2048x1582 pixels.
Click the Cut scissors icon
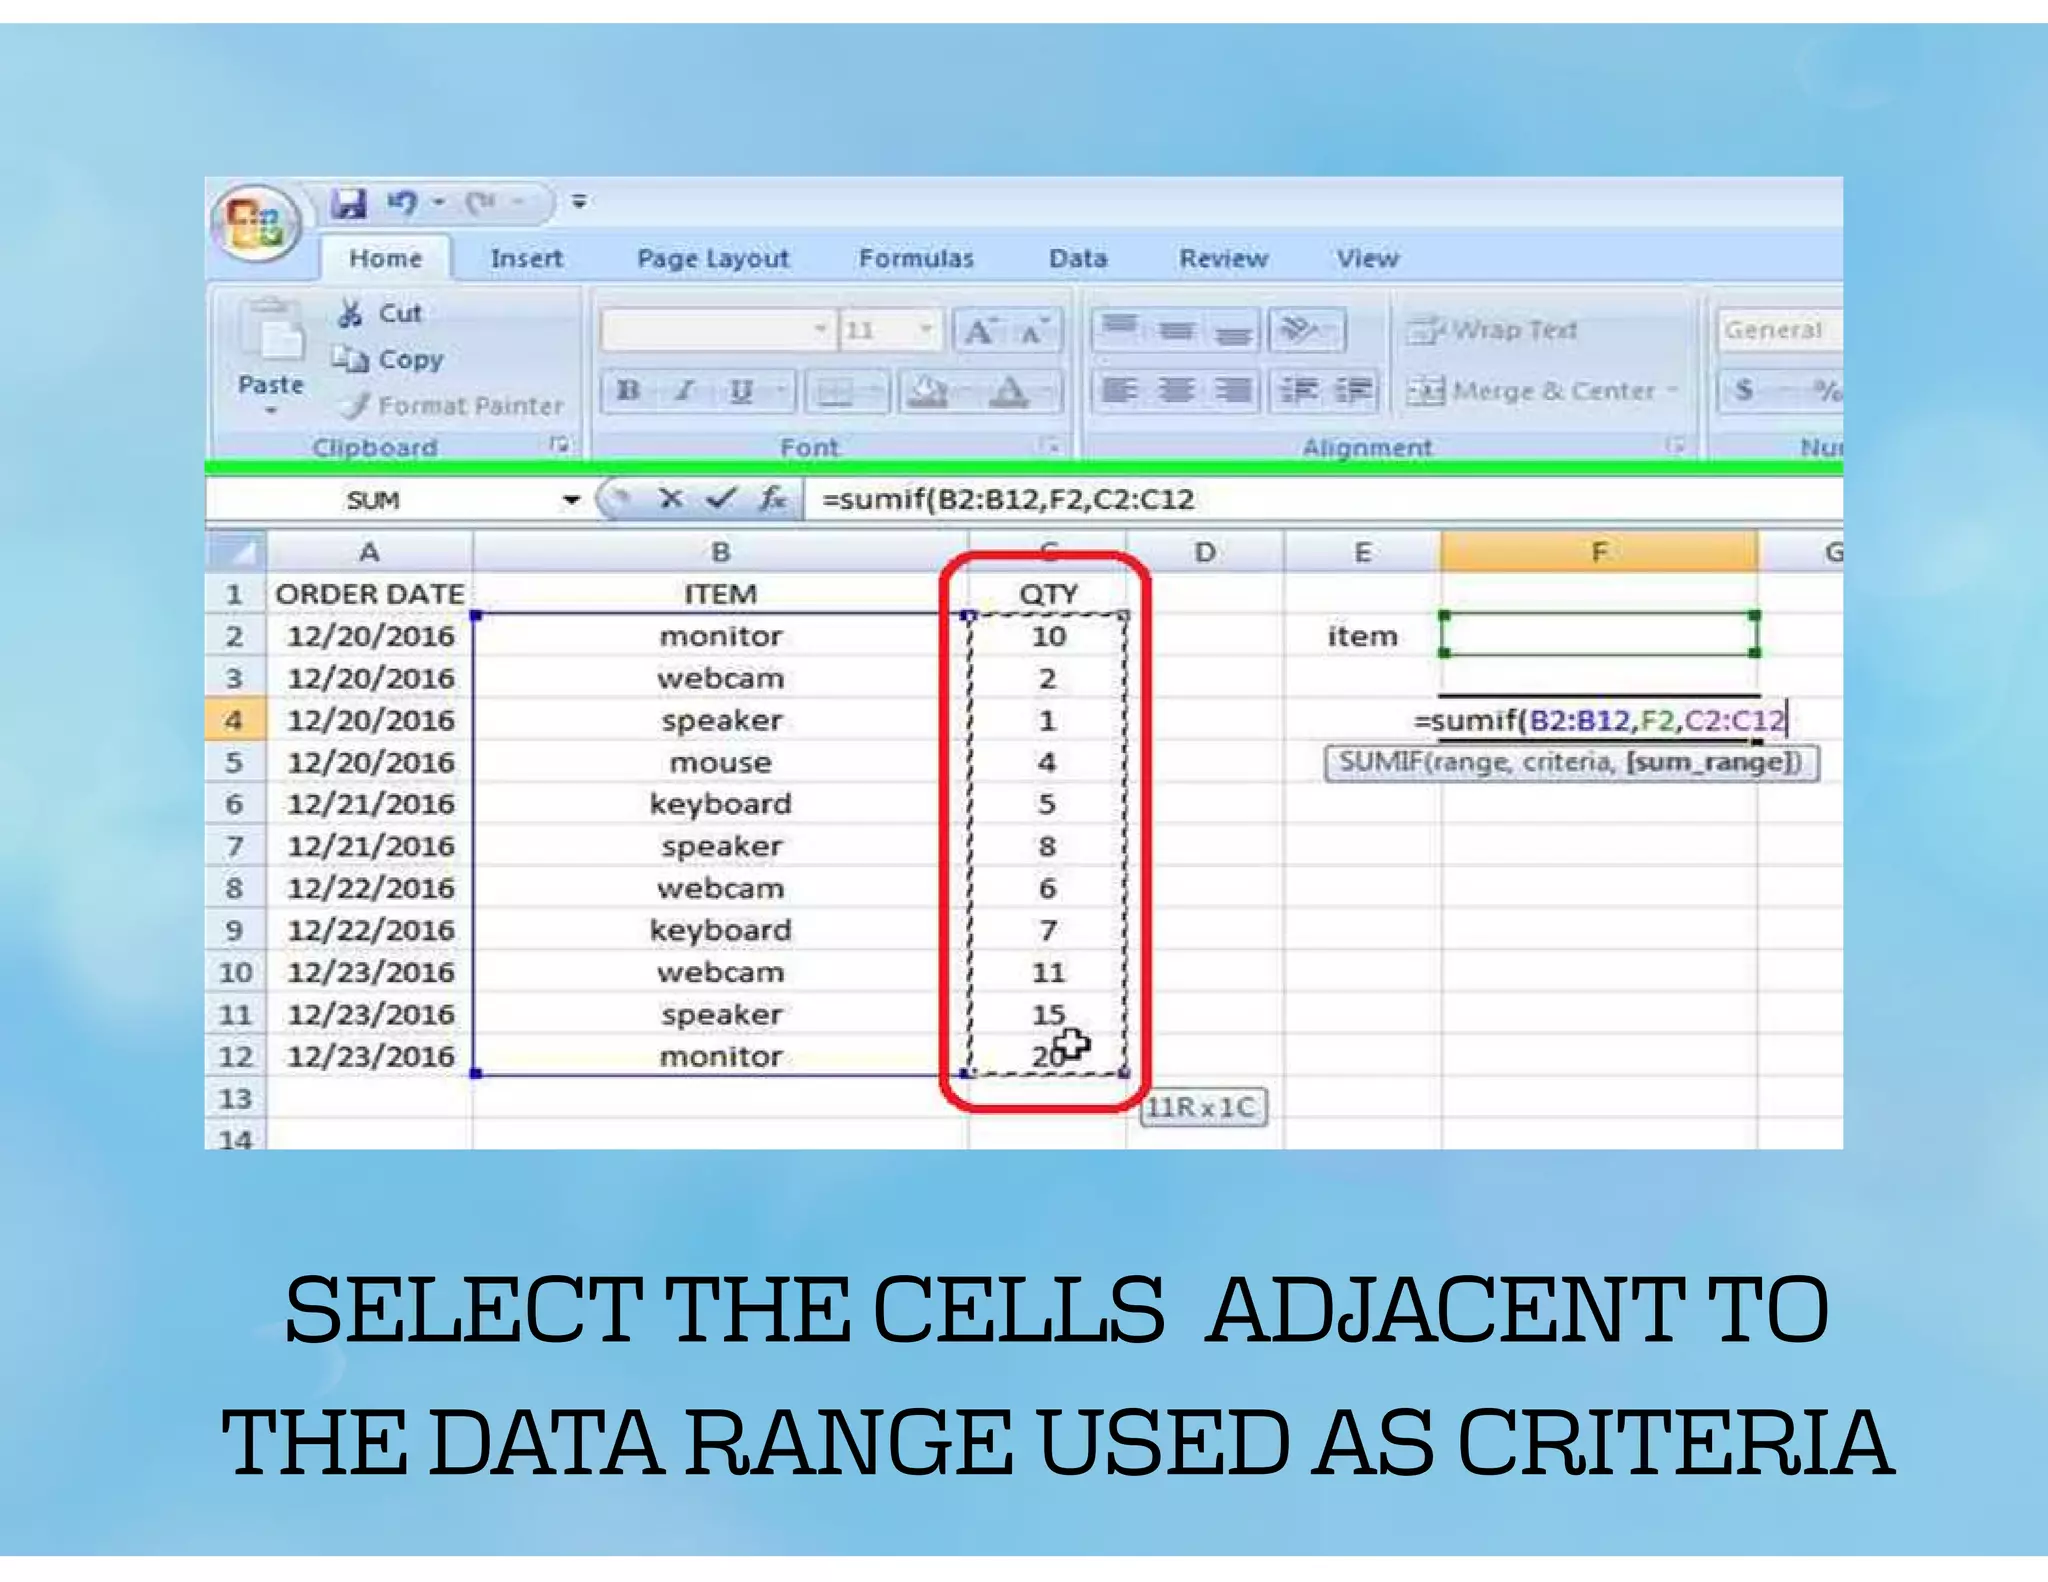coord(350,314)
